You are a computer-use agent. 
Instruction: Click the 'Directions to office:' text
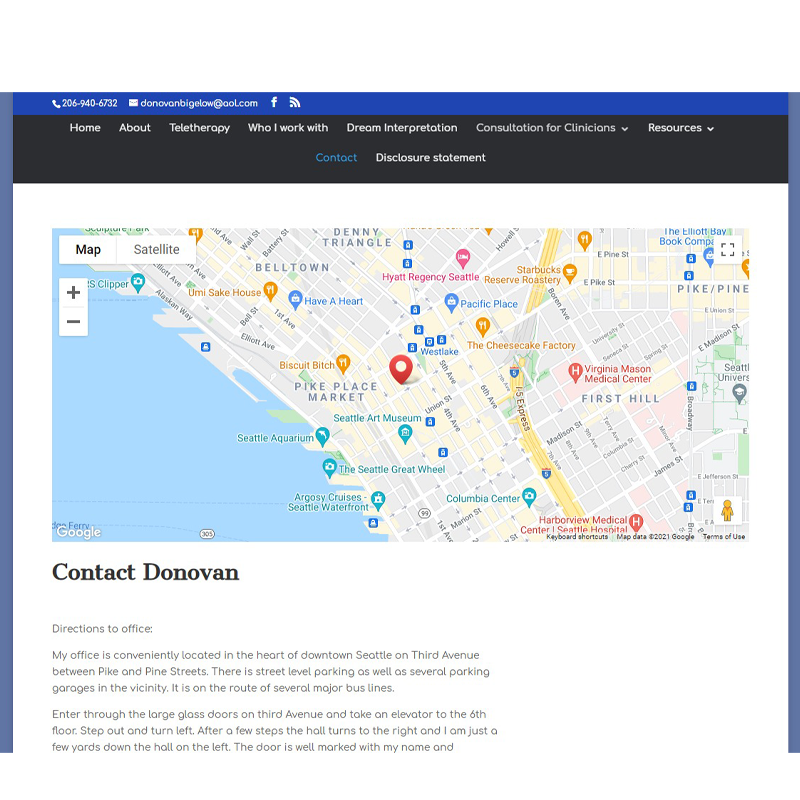[103, 629]
